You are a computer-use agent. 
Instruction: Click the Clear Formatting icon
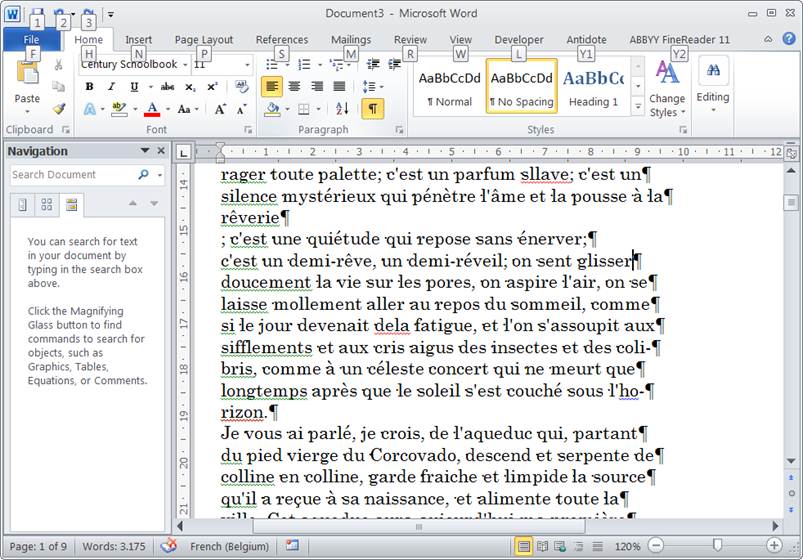(242, 87)
